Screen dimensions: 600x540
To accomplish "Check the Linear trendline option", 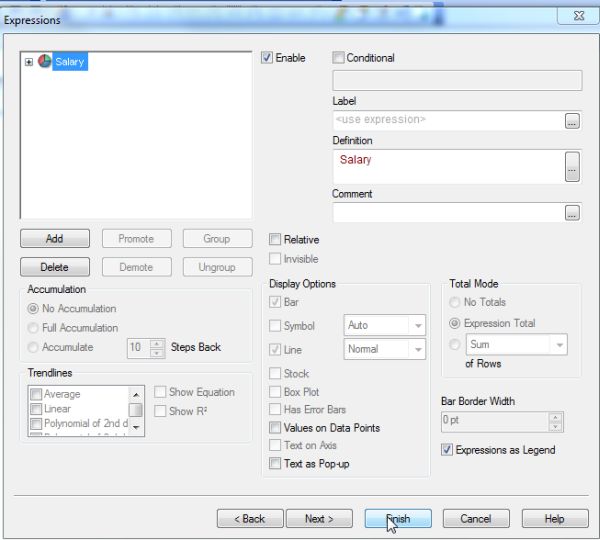I will point(36,409).
